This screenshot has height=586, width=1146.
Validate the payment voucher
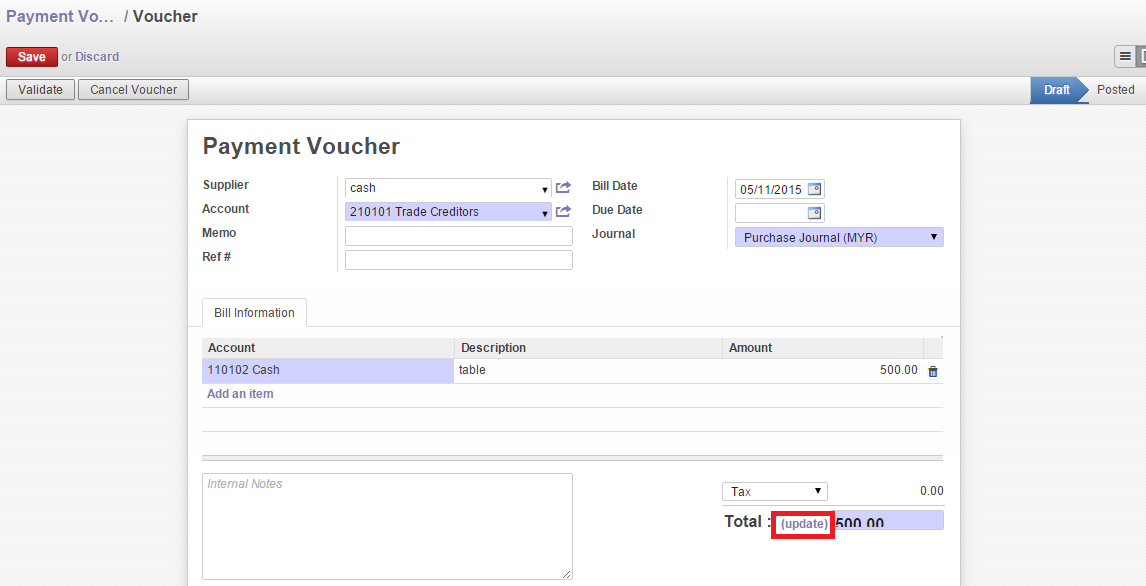click(x=39, y=89)
